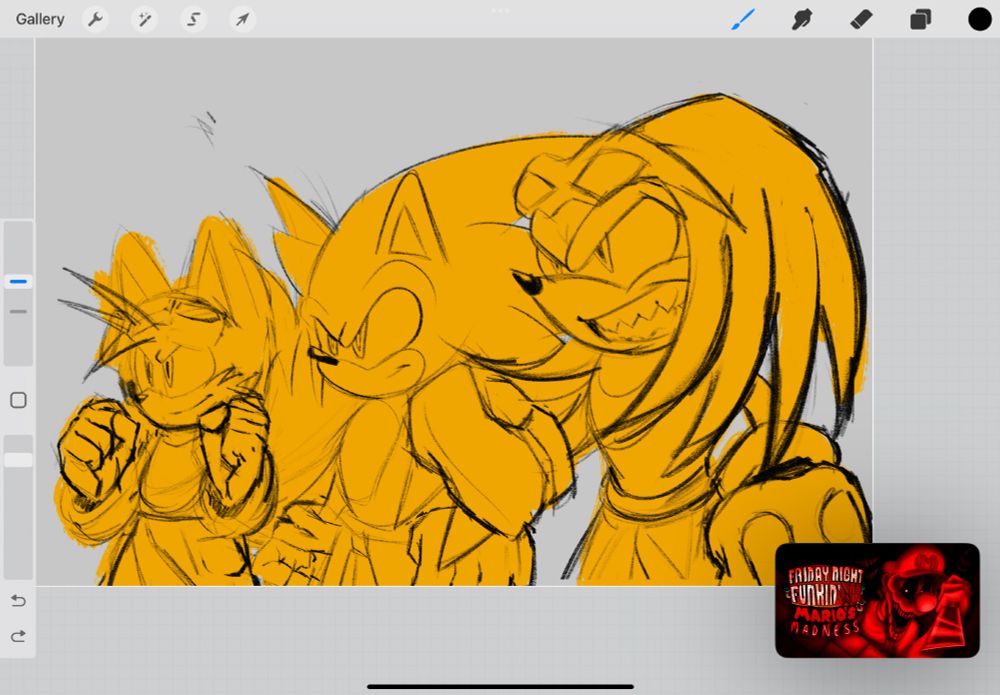Open the Mario's Madness picture-in-picture video
The width and height of the screenshot is (1000, 695).
(877, 600)
